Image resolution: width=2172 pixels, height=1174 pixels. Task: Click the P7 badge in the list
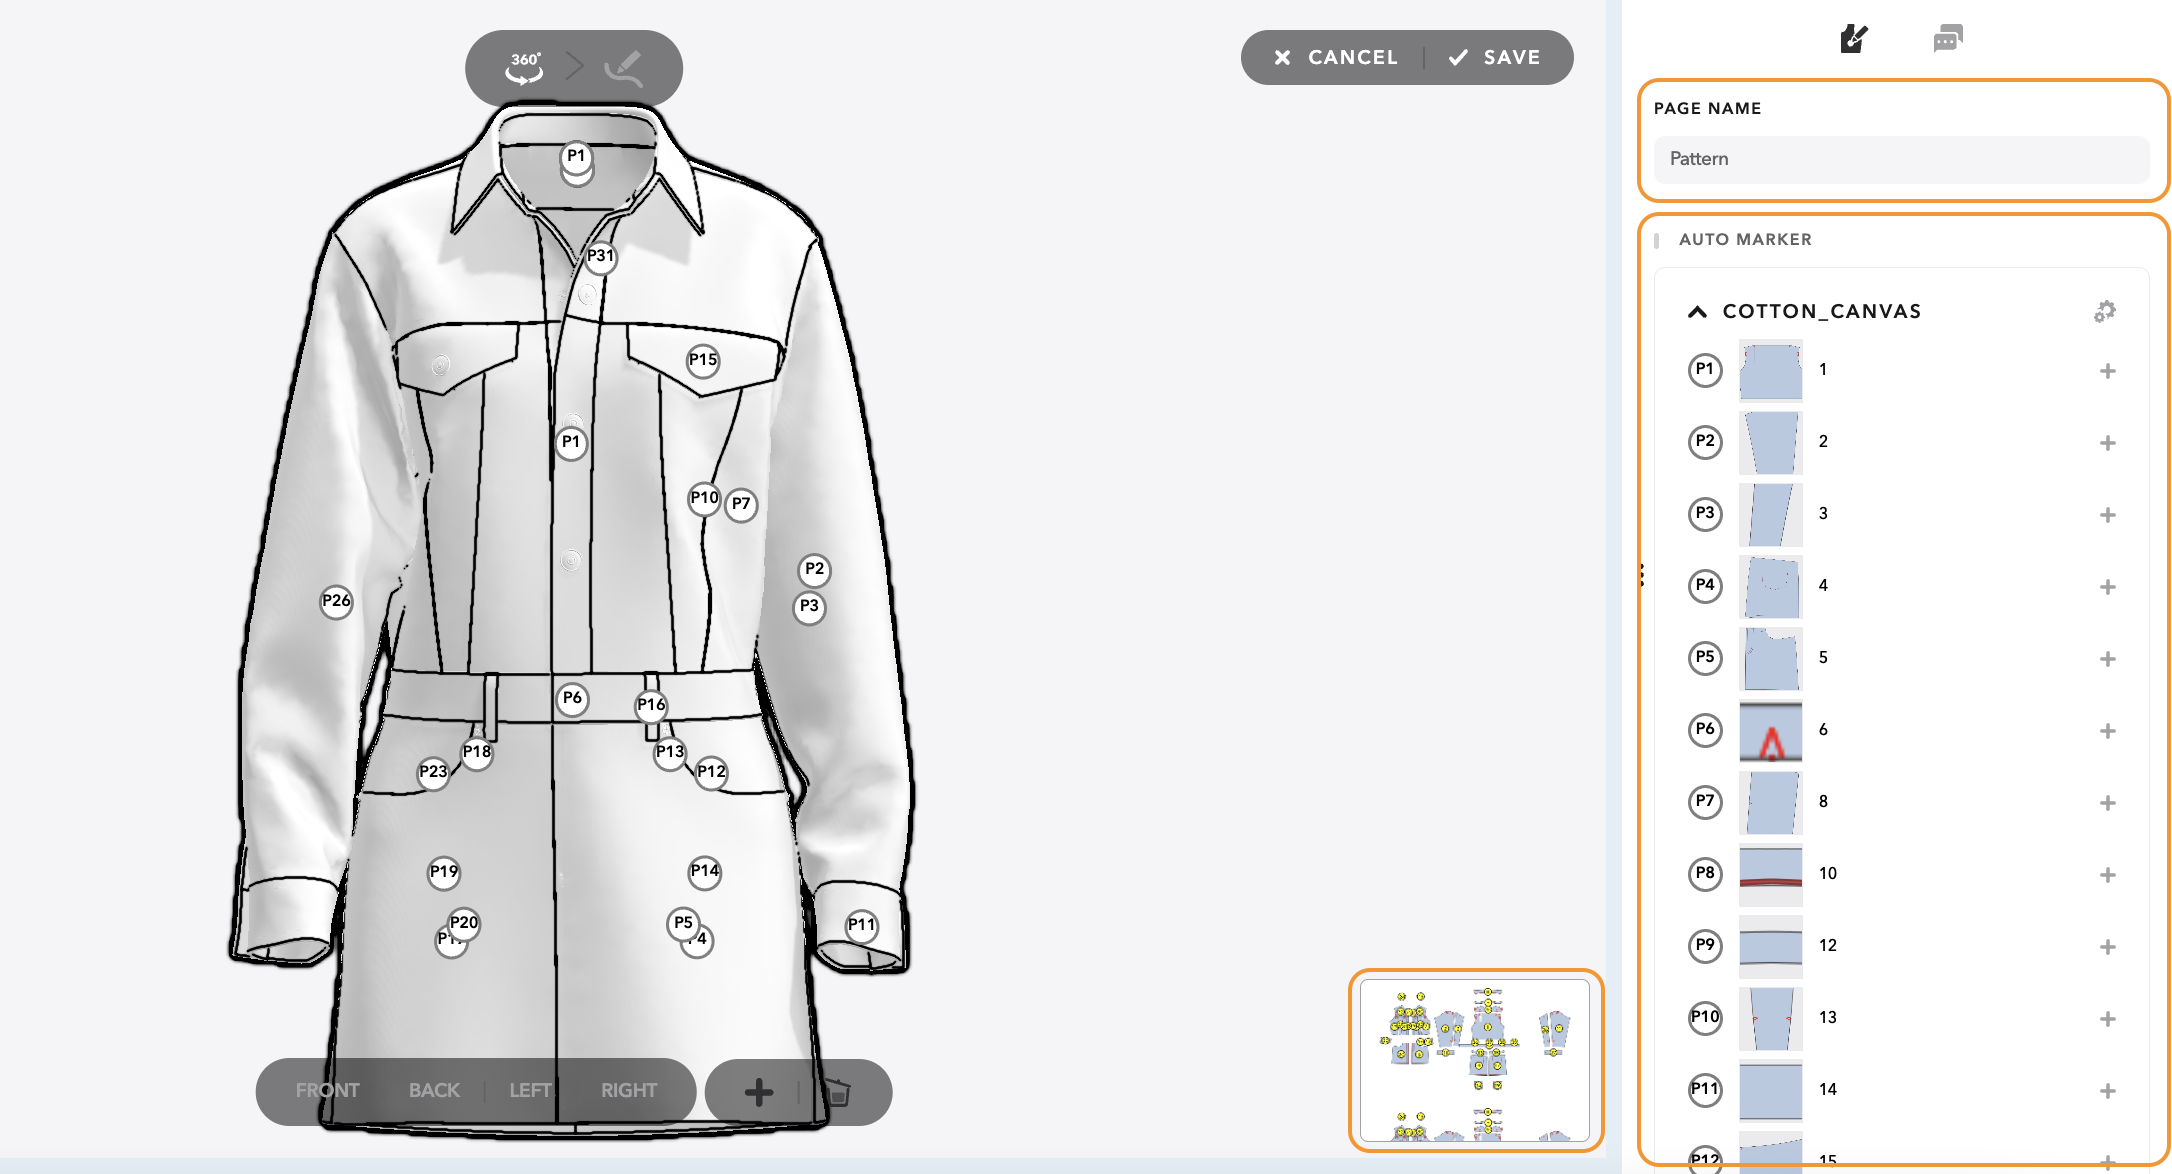[1705, 802]
